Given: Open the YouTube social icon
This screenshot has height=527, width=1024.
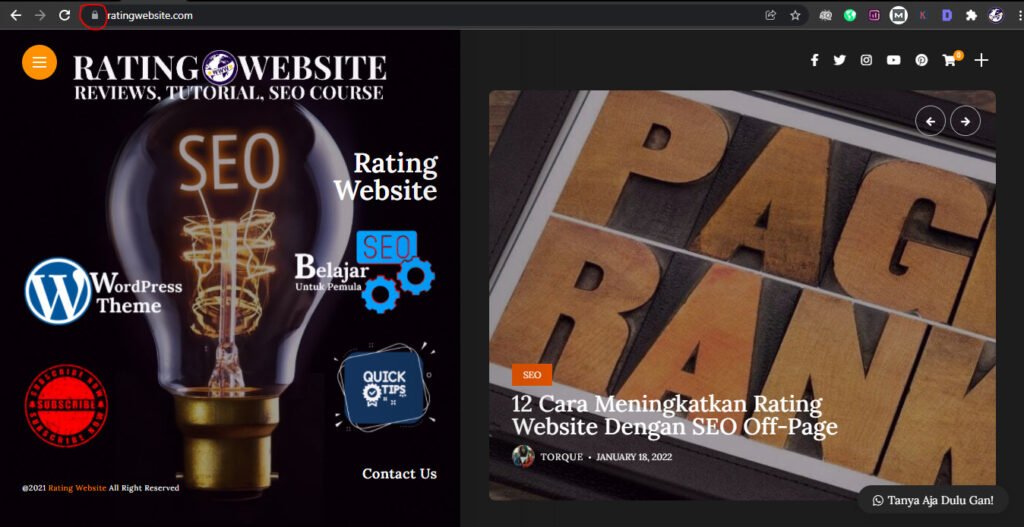Looking at the screenshot, I should pos(893,60).
